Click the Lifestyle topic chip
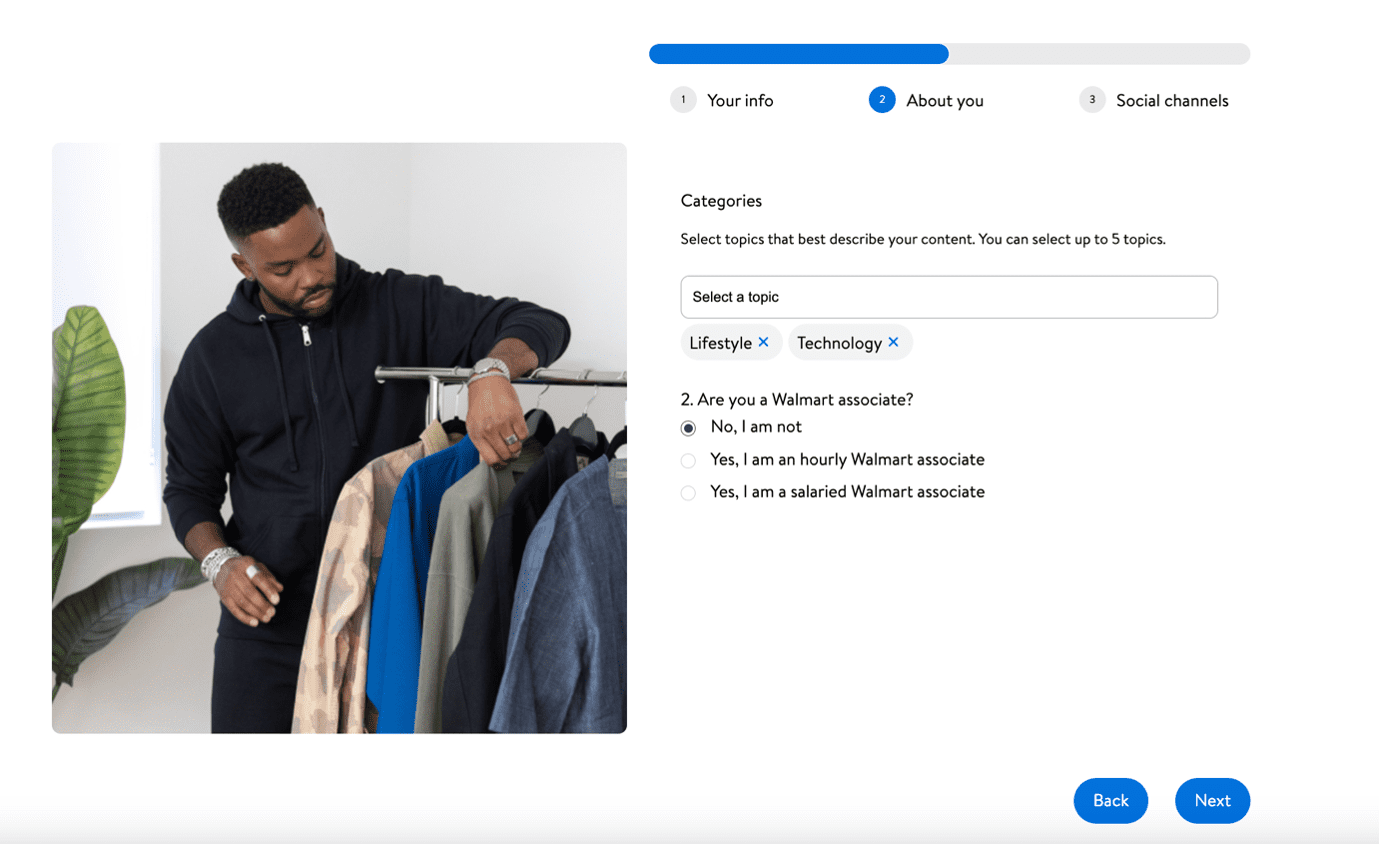The image size is (1384, 849). (724, 342)
